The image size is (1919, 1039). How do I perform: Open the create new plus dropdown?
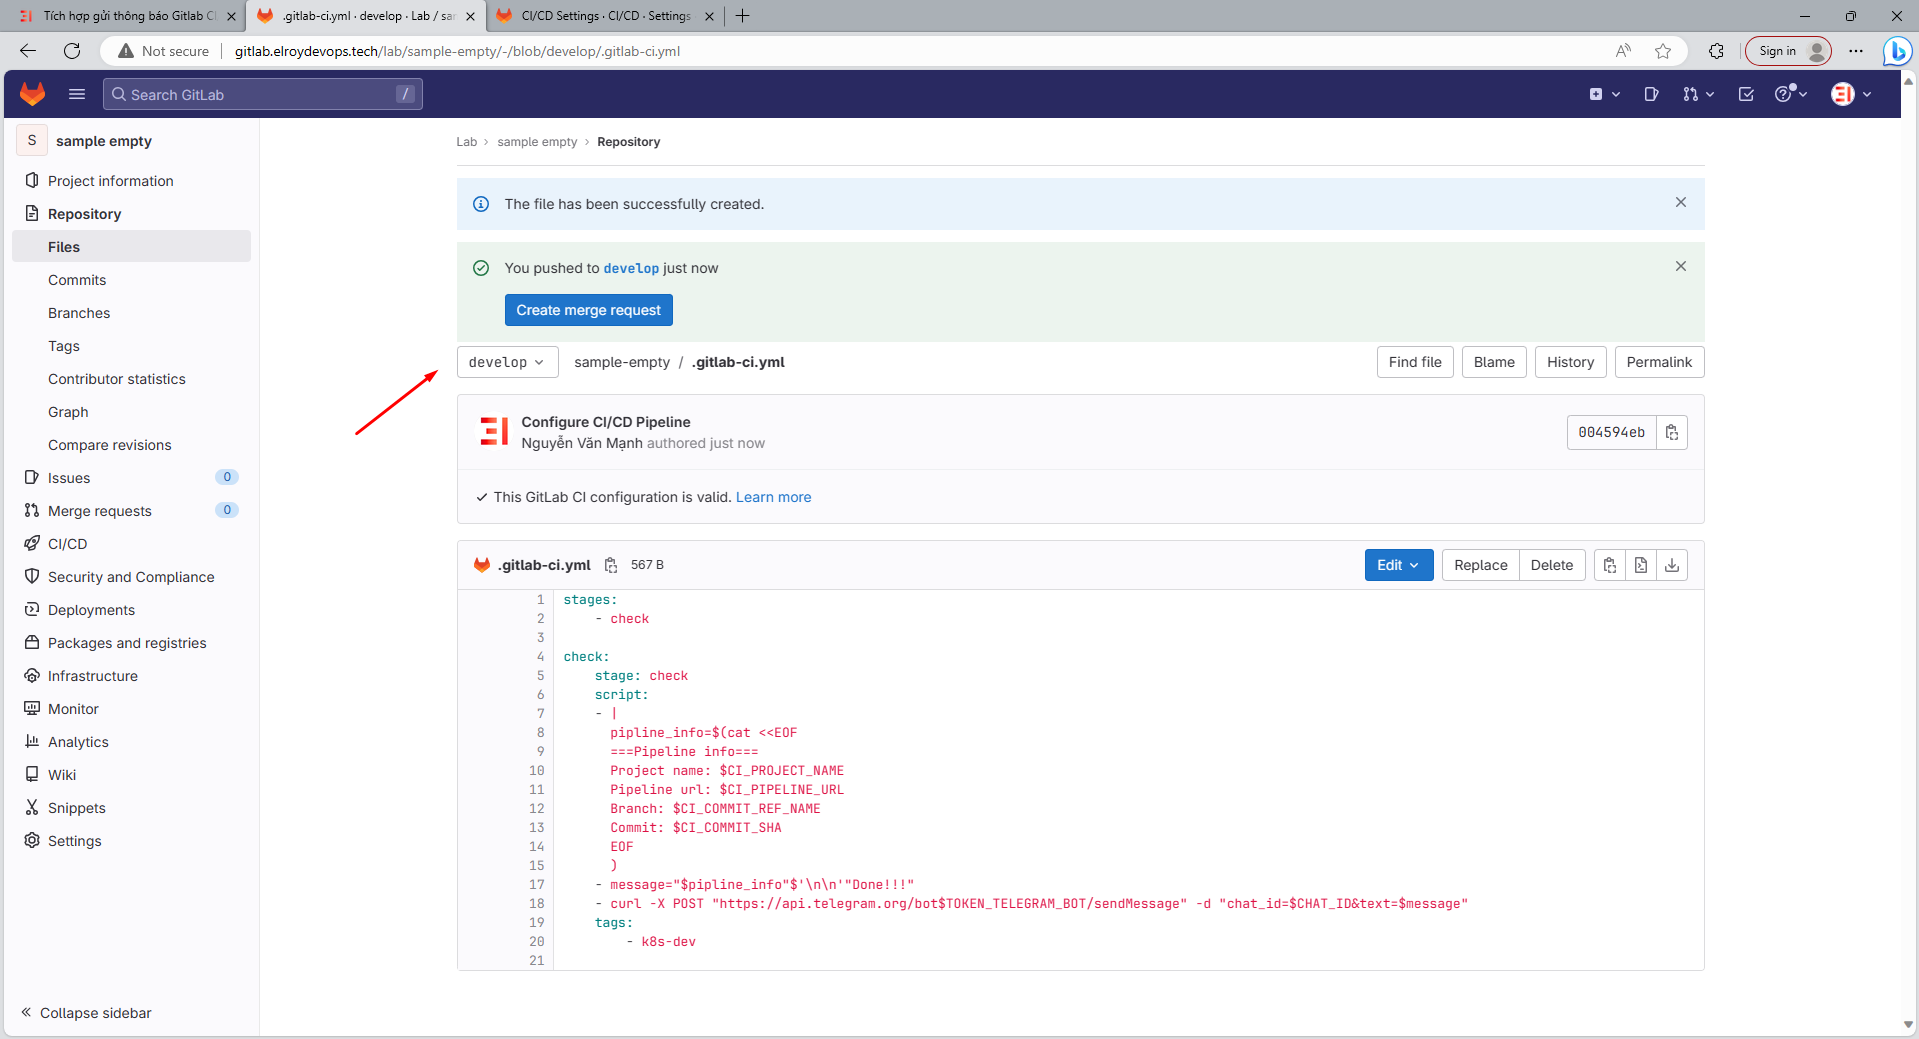[x=1604, y=94]
